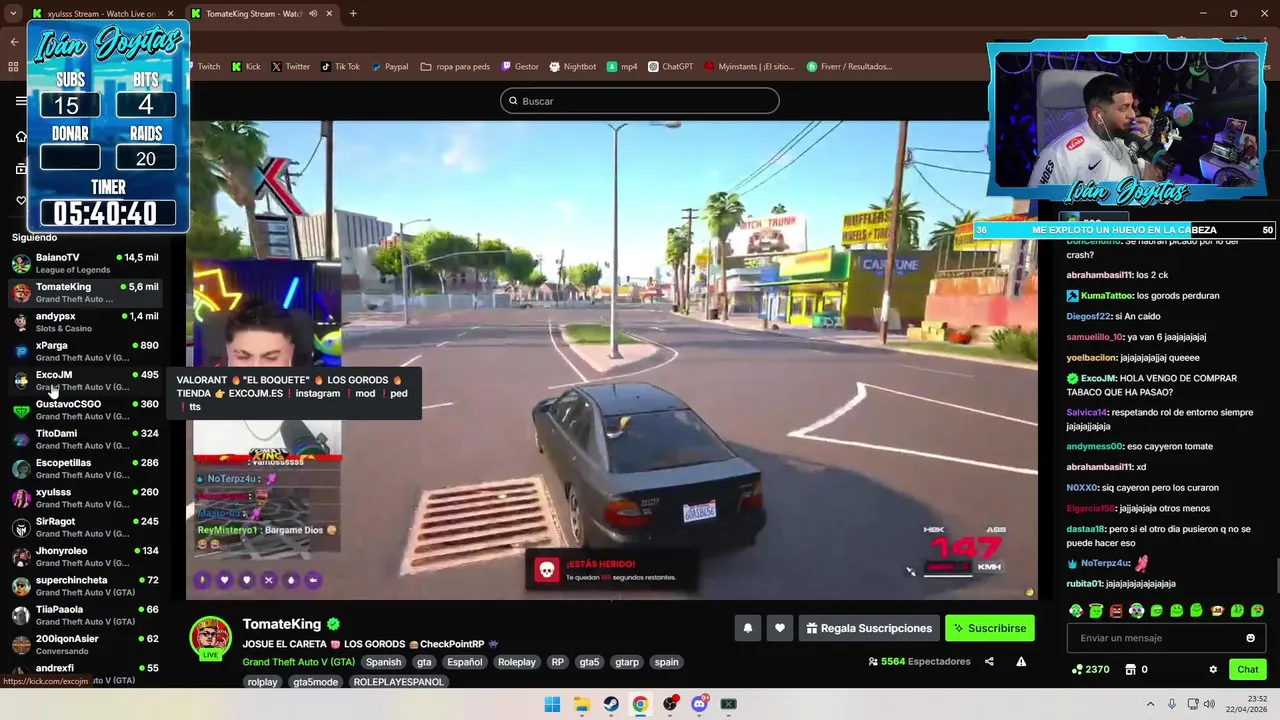Click Regala Suscripciones button
1280x720 pixels.
tap(868, 628)
